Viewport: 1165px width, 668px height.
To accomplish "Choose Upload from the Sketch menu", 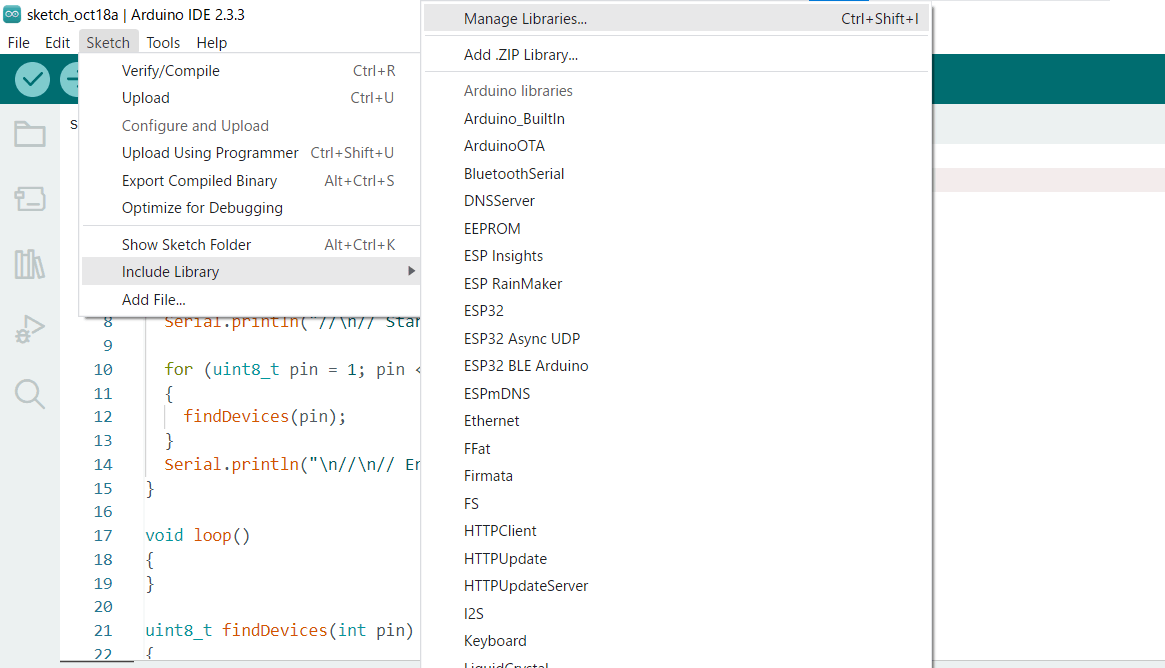I will coord(251,97).
